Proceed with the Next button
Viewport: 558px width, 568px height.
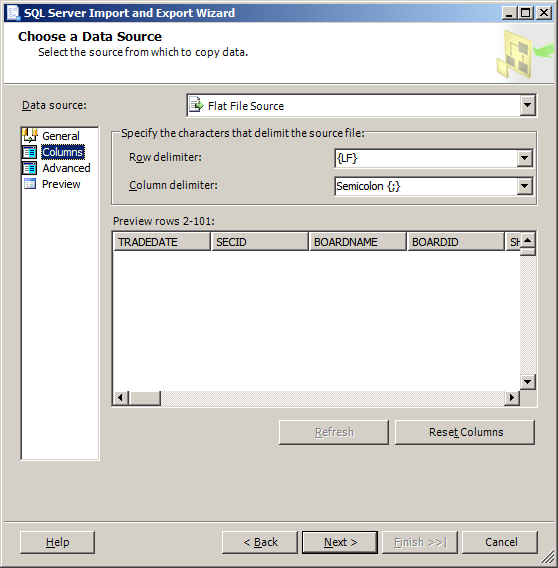pos(340,542)
